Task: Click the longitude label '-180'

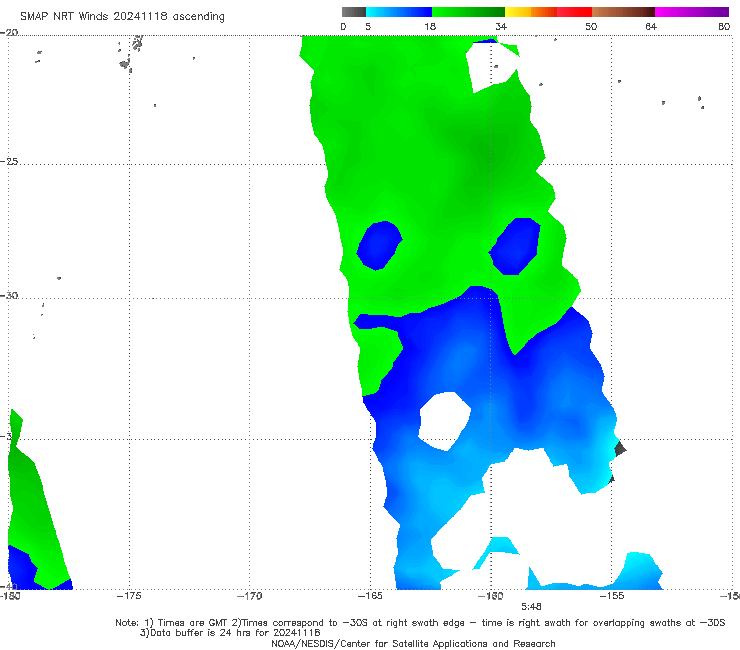Action: pyautogui.click(x=9, y=596)
